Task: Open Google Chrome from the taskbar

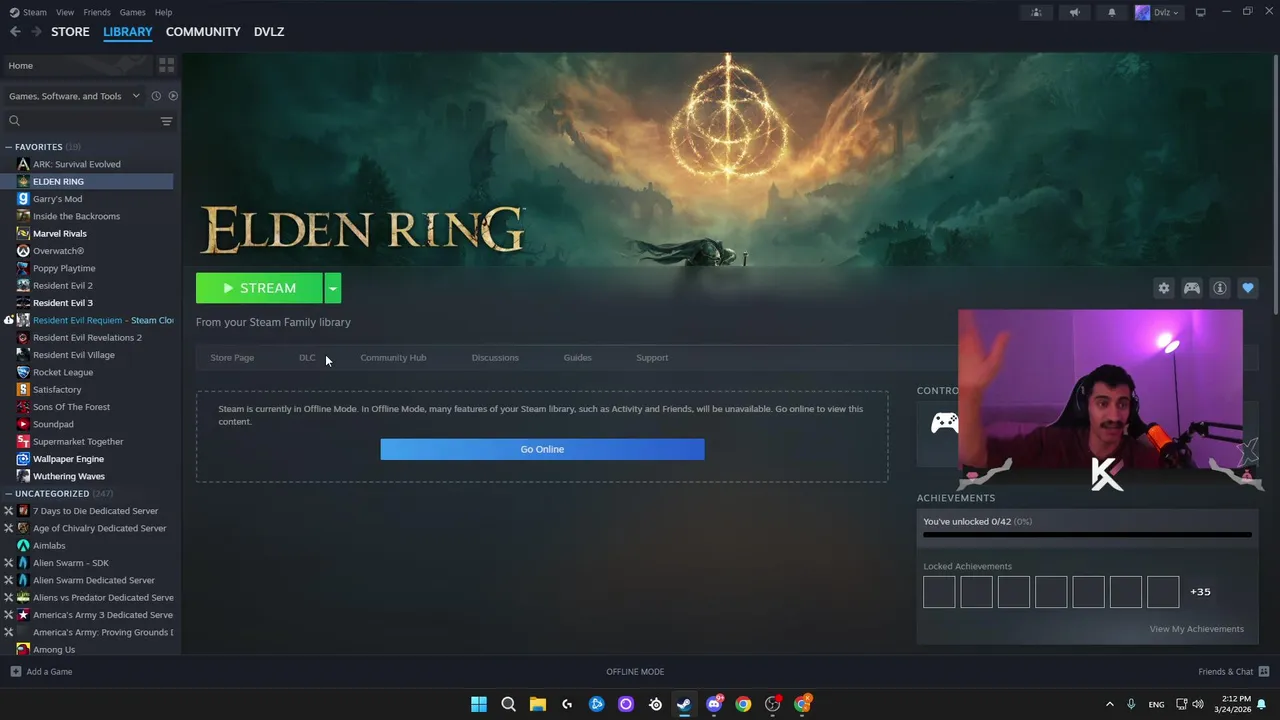Action: (x=743, y=704)
